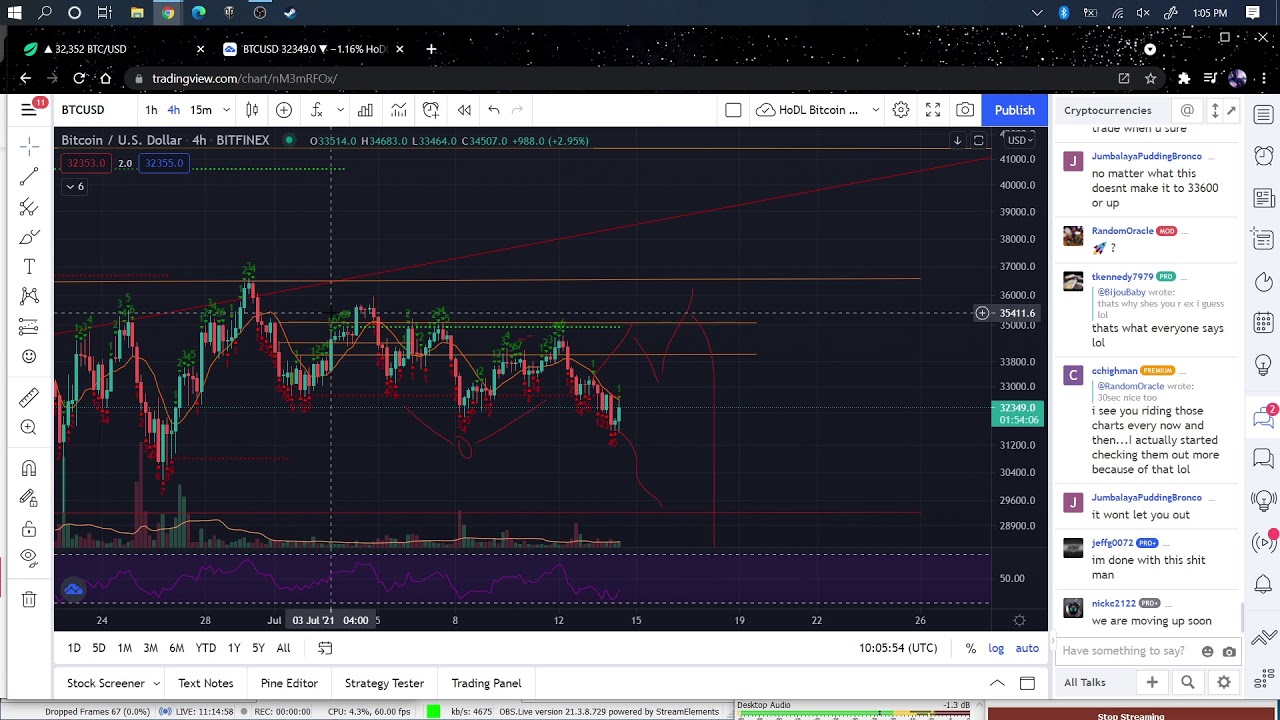This screenshot has width=1280, height=720.
Task: Toggle magnet mode for drawings
Action: tap(29, 469)
